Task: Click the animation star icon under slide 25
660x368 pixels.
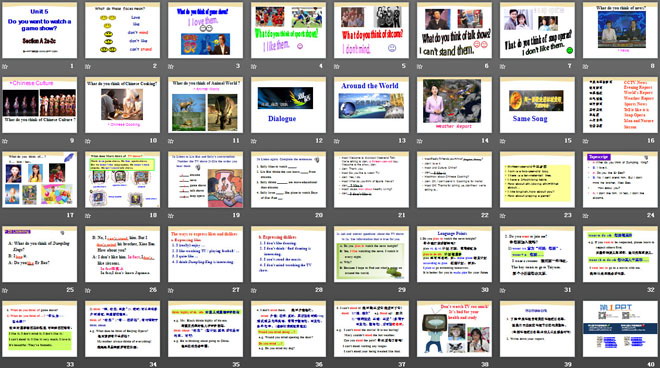Action: (5, 290)
